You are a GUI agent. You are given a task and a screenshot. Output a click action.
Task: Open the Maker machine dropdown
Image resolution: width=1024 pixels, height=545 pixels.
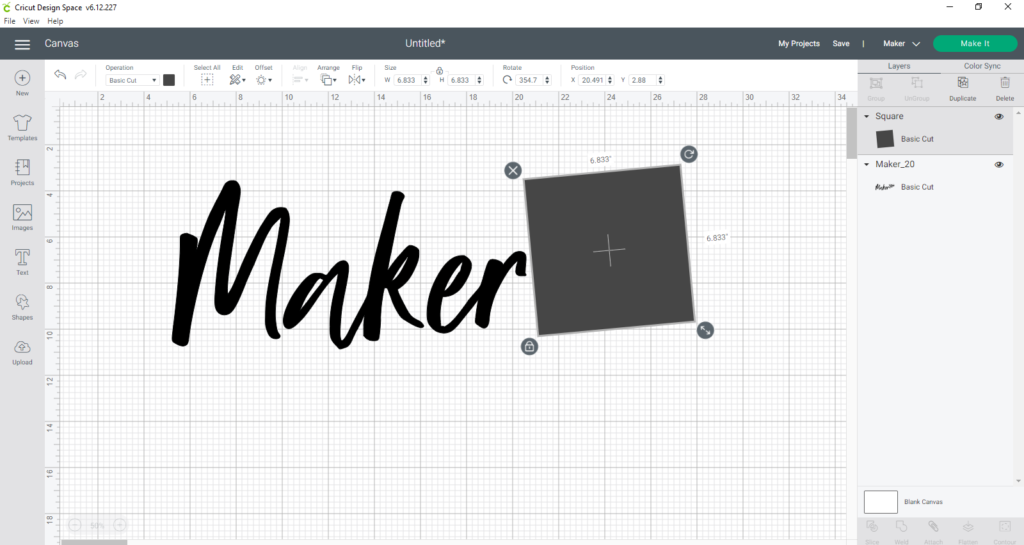(901, 44)
